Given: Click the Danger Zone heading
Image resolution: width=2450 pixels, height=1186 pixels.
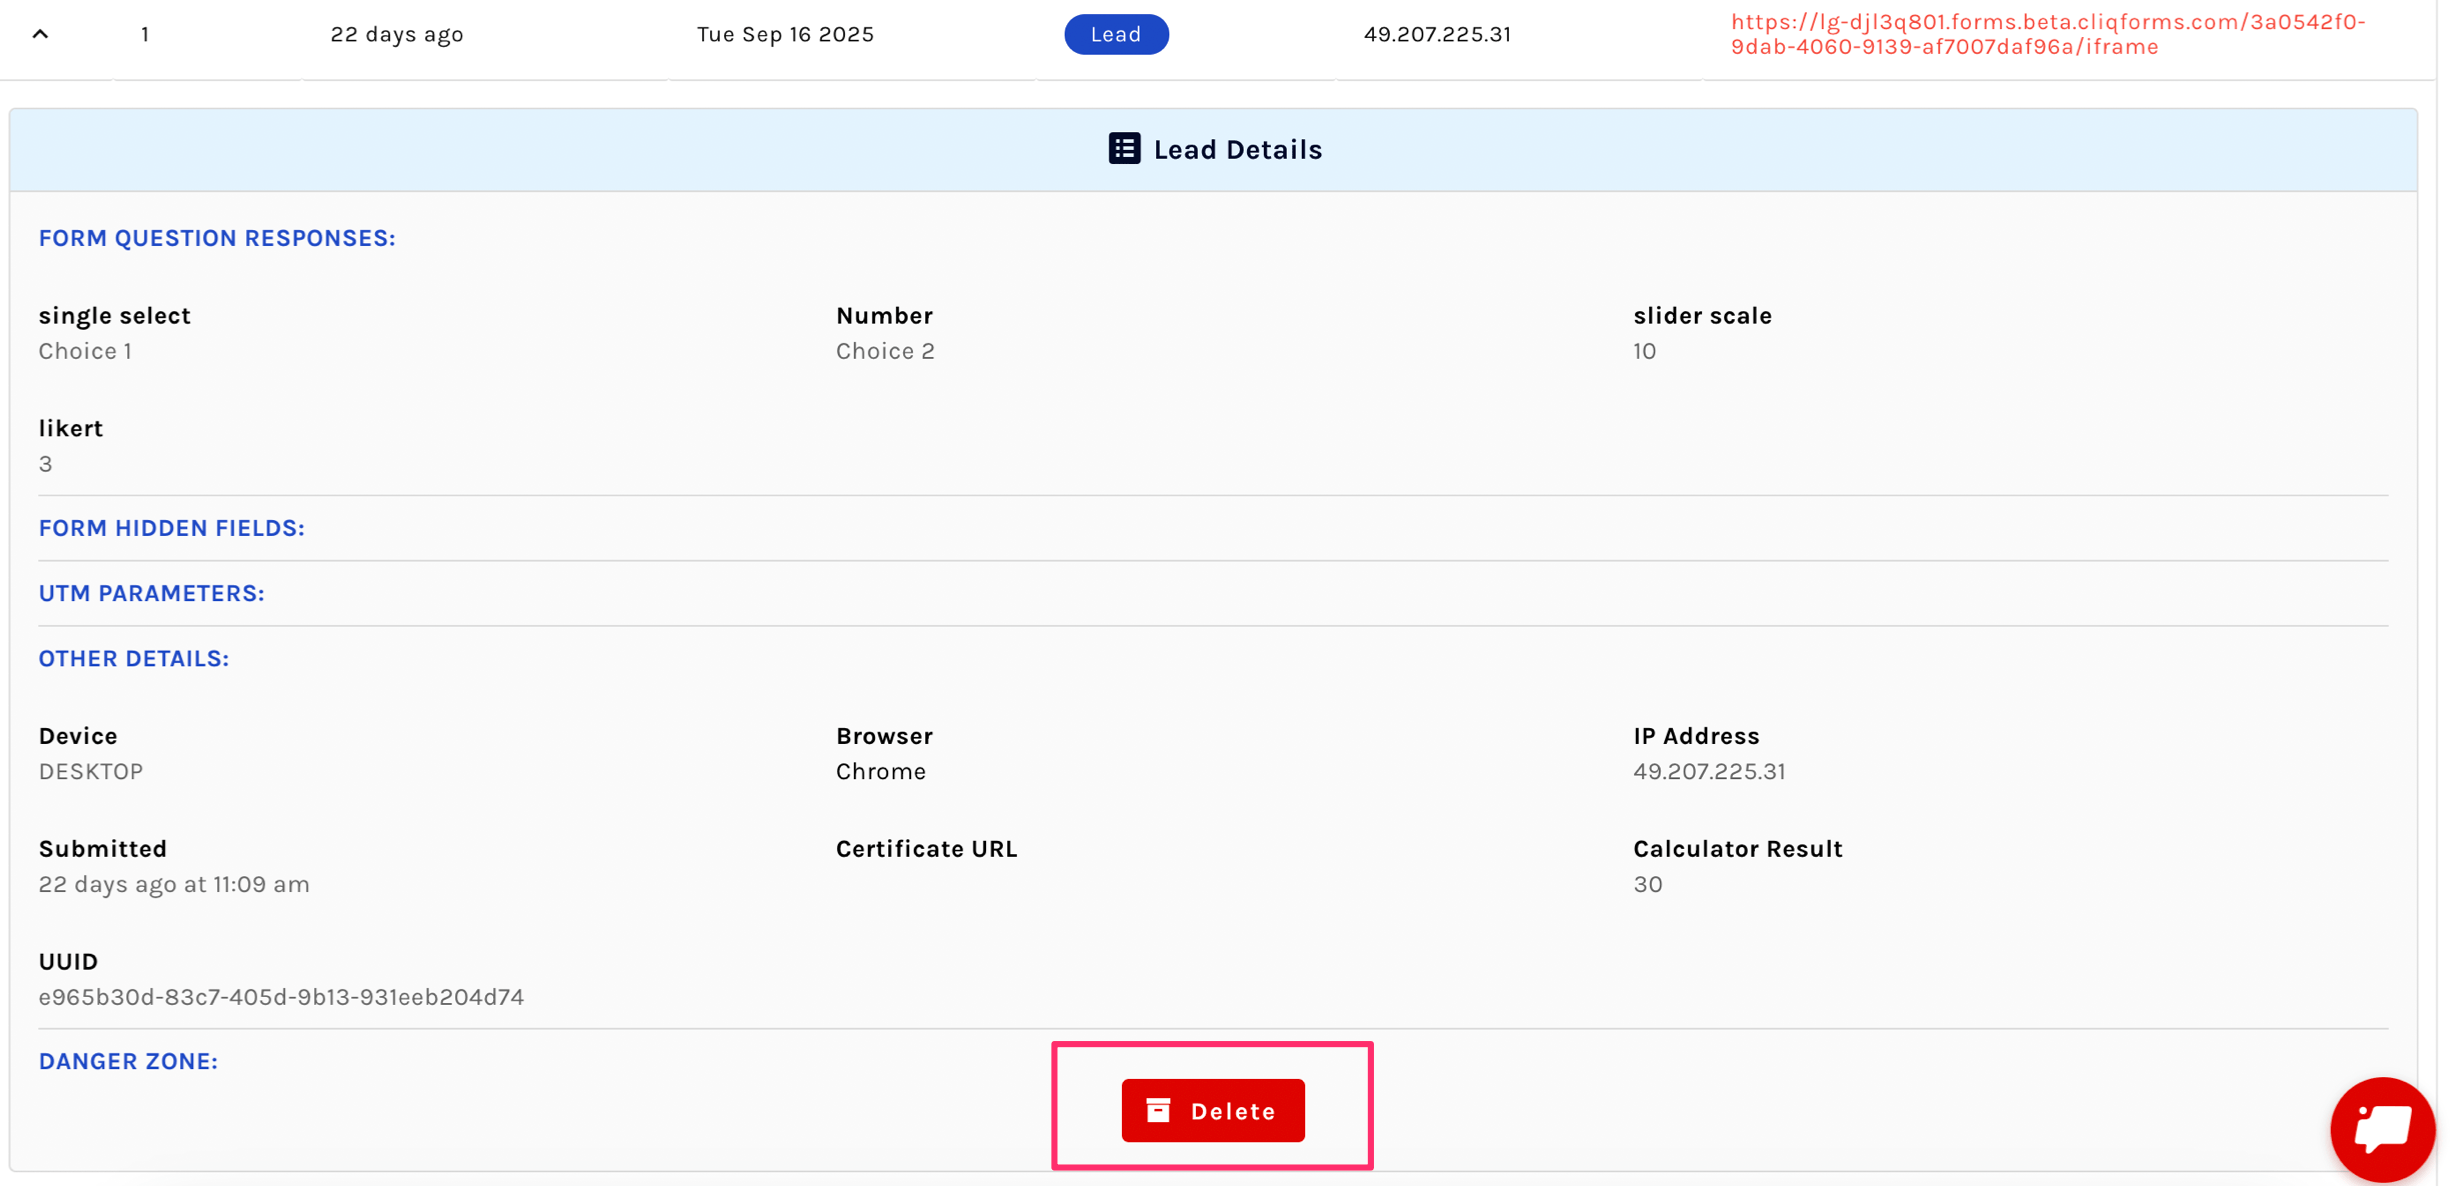Looking at the screenshot, I should coord(128,1061).
